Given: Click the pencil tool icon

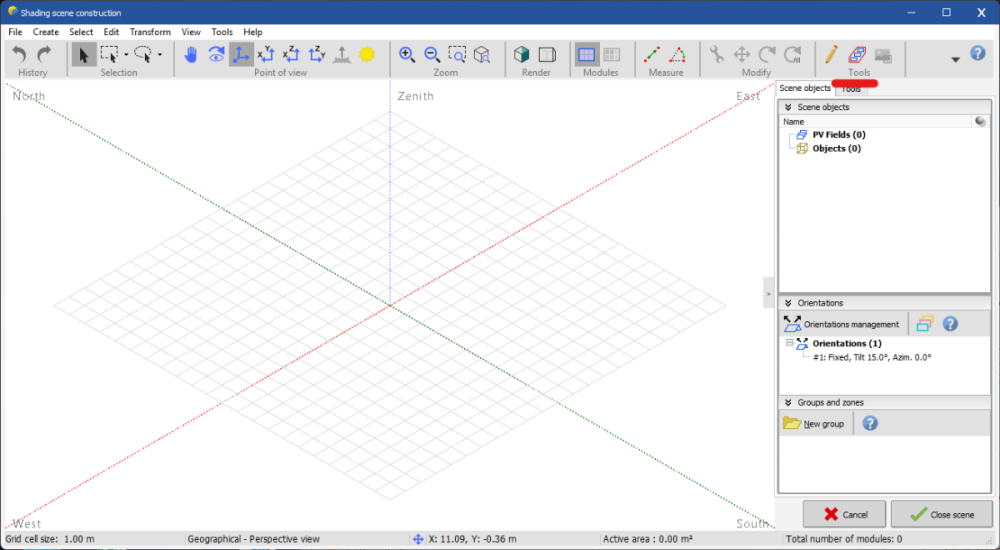Looking at the screenshot, I should [x=832, y=55].
